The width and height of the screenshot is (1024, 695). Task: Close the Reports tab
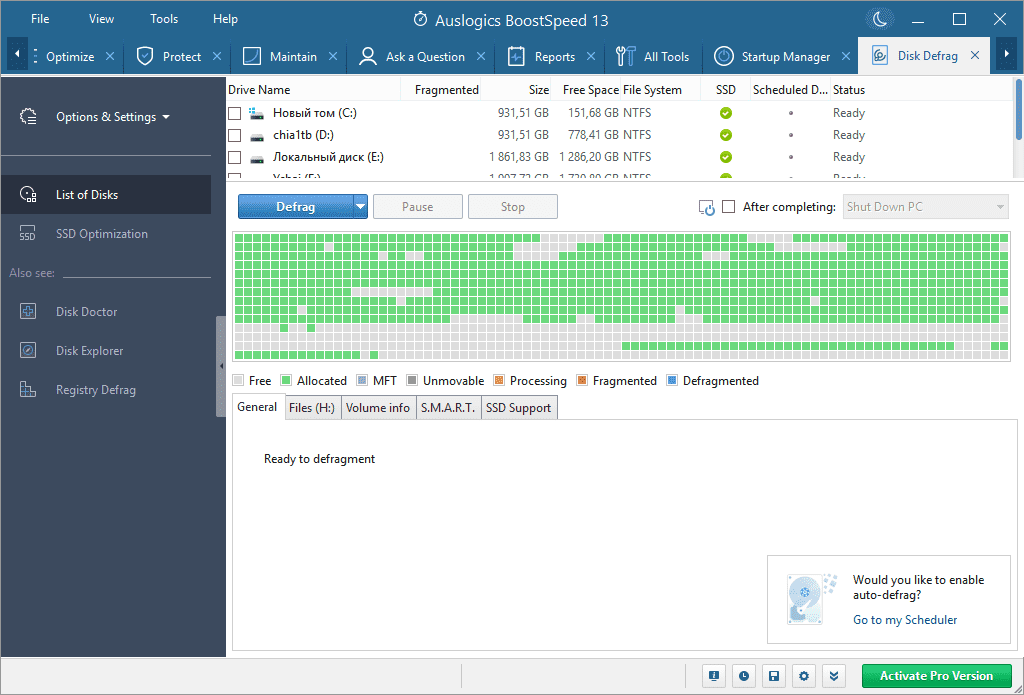click(x=591, y=56)
